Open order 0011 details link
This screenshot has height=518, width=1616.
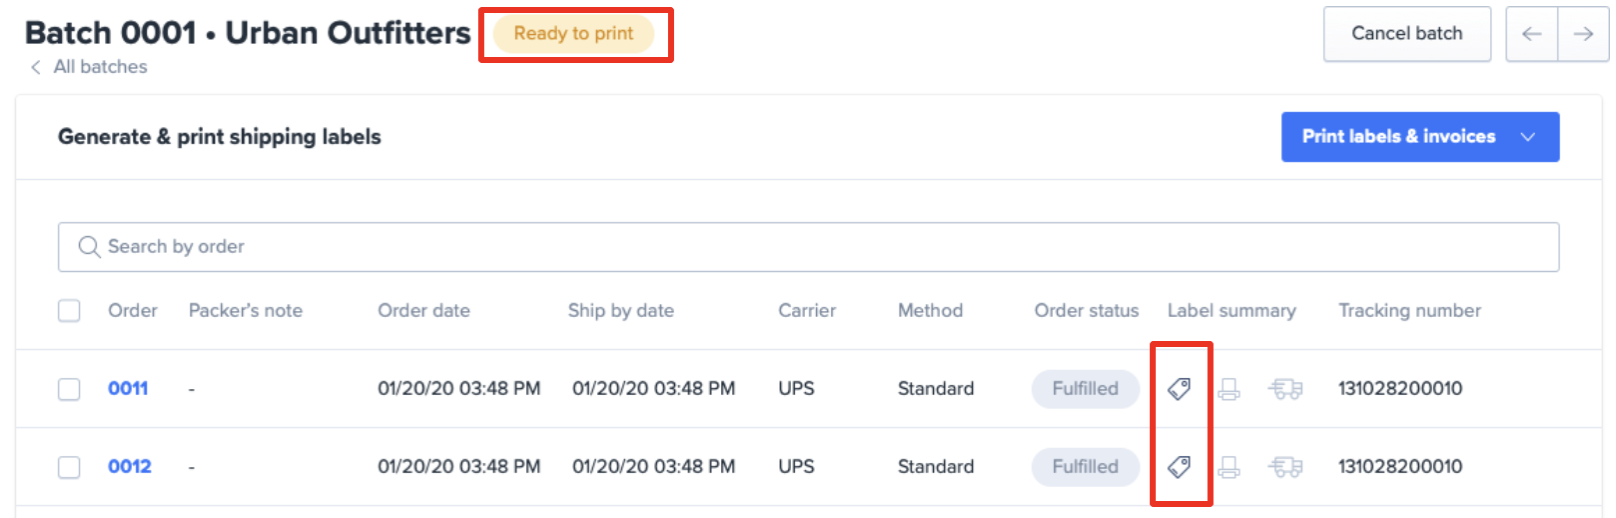128,388
